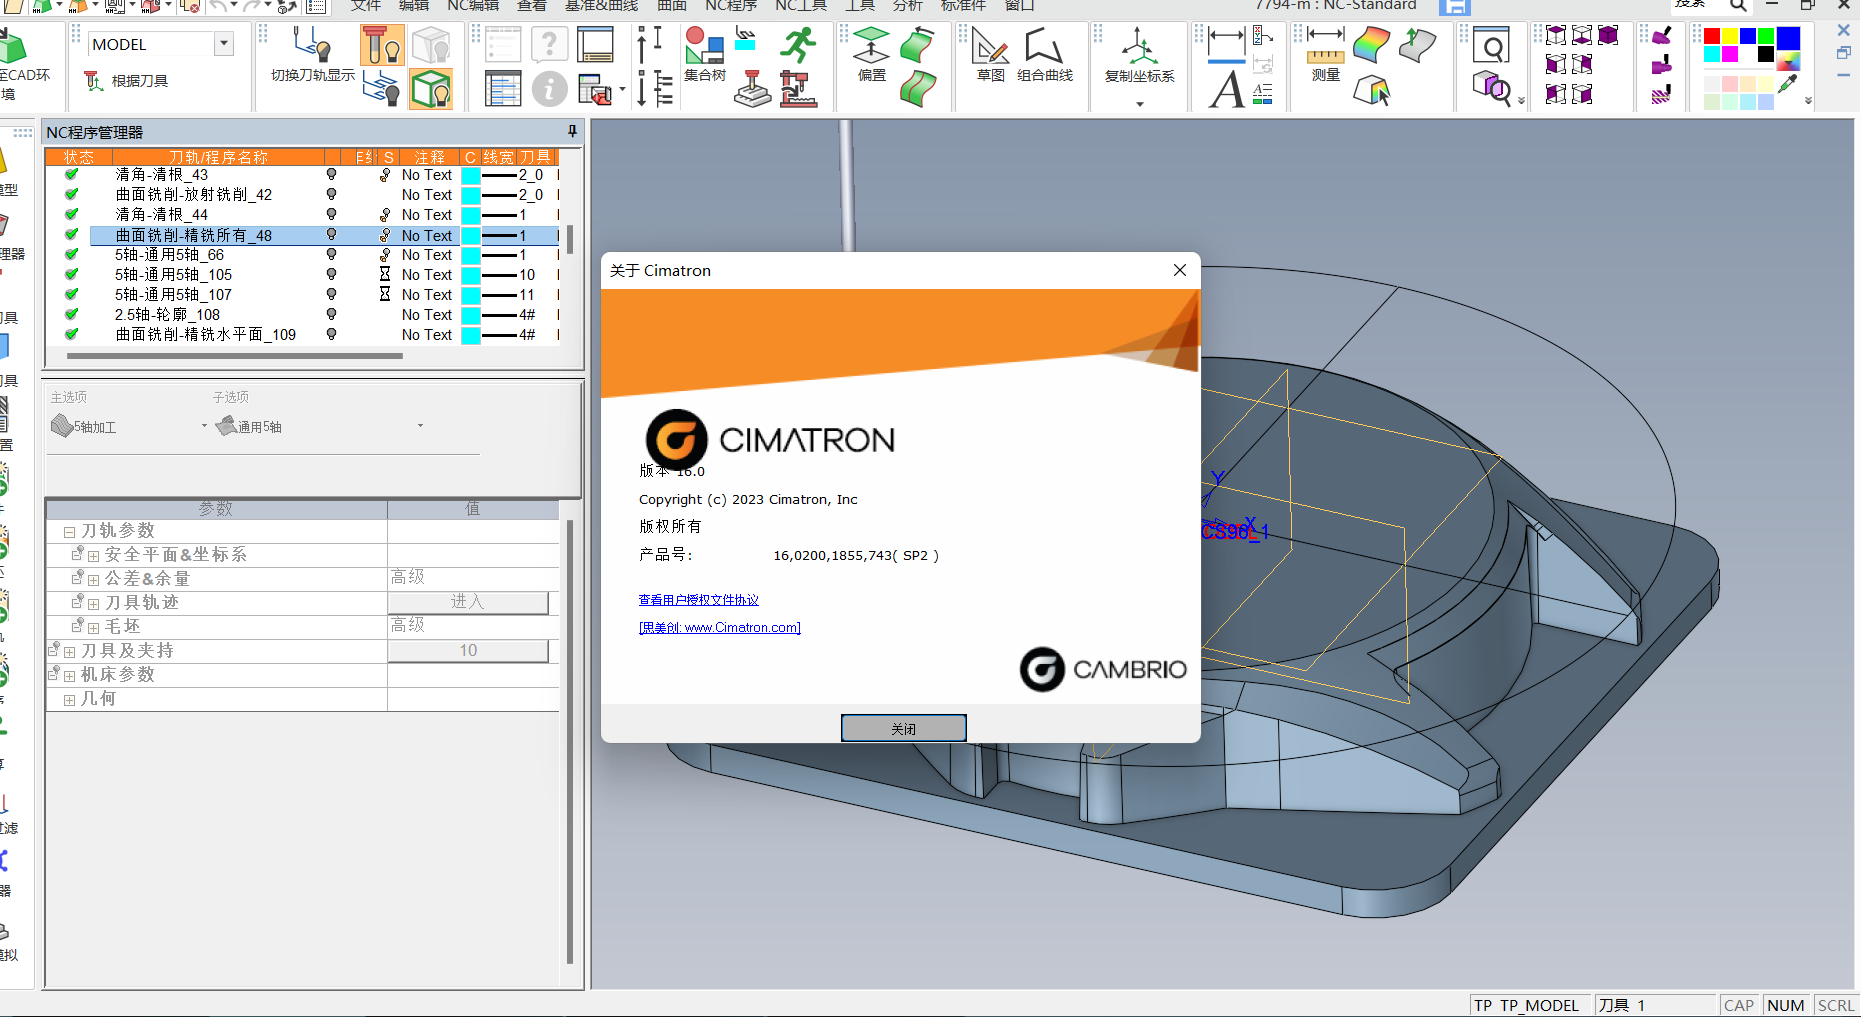The width and height of the screenshot is (1861, 1017).
Task: Open the 集合树 assembly tree tool
Action: point(705,55)
